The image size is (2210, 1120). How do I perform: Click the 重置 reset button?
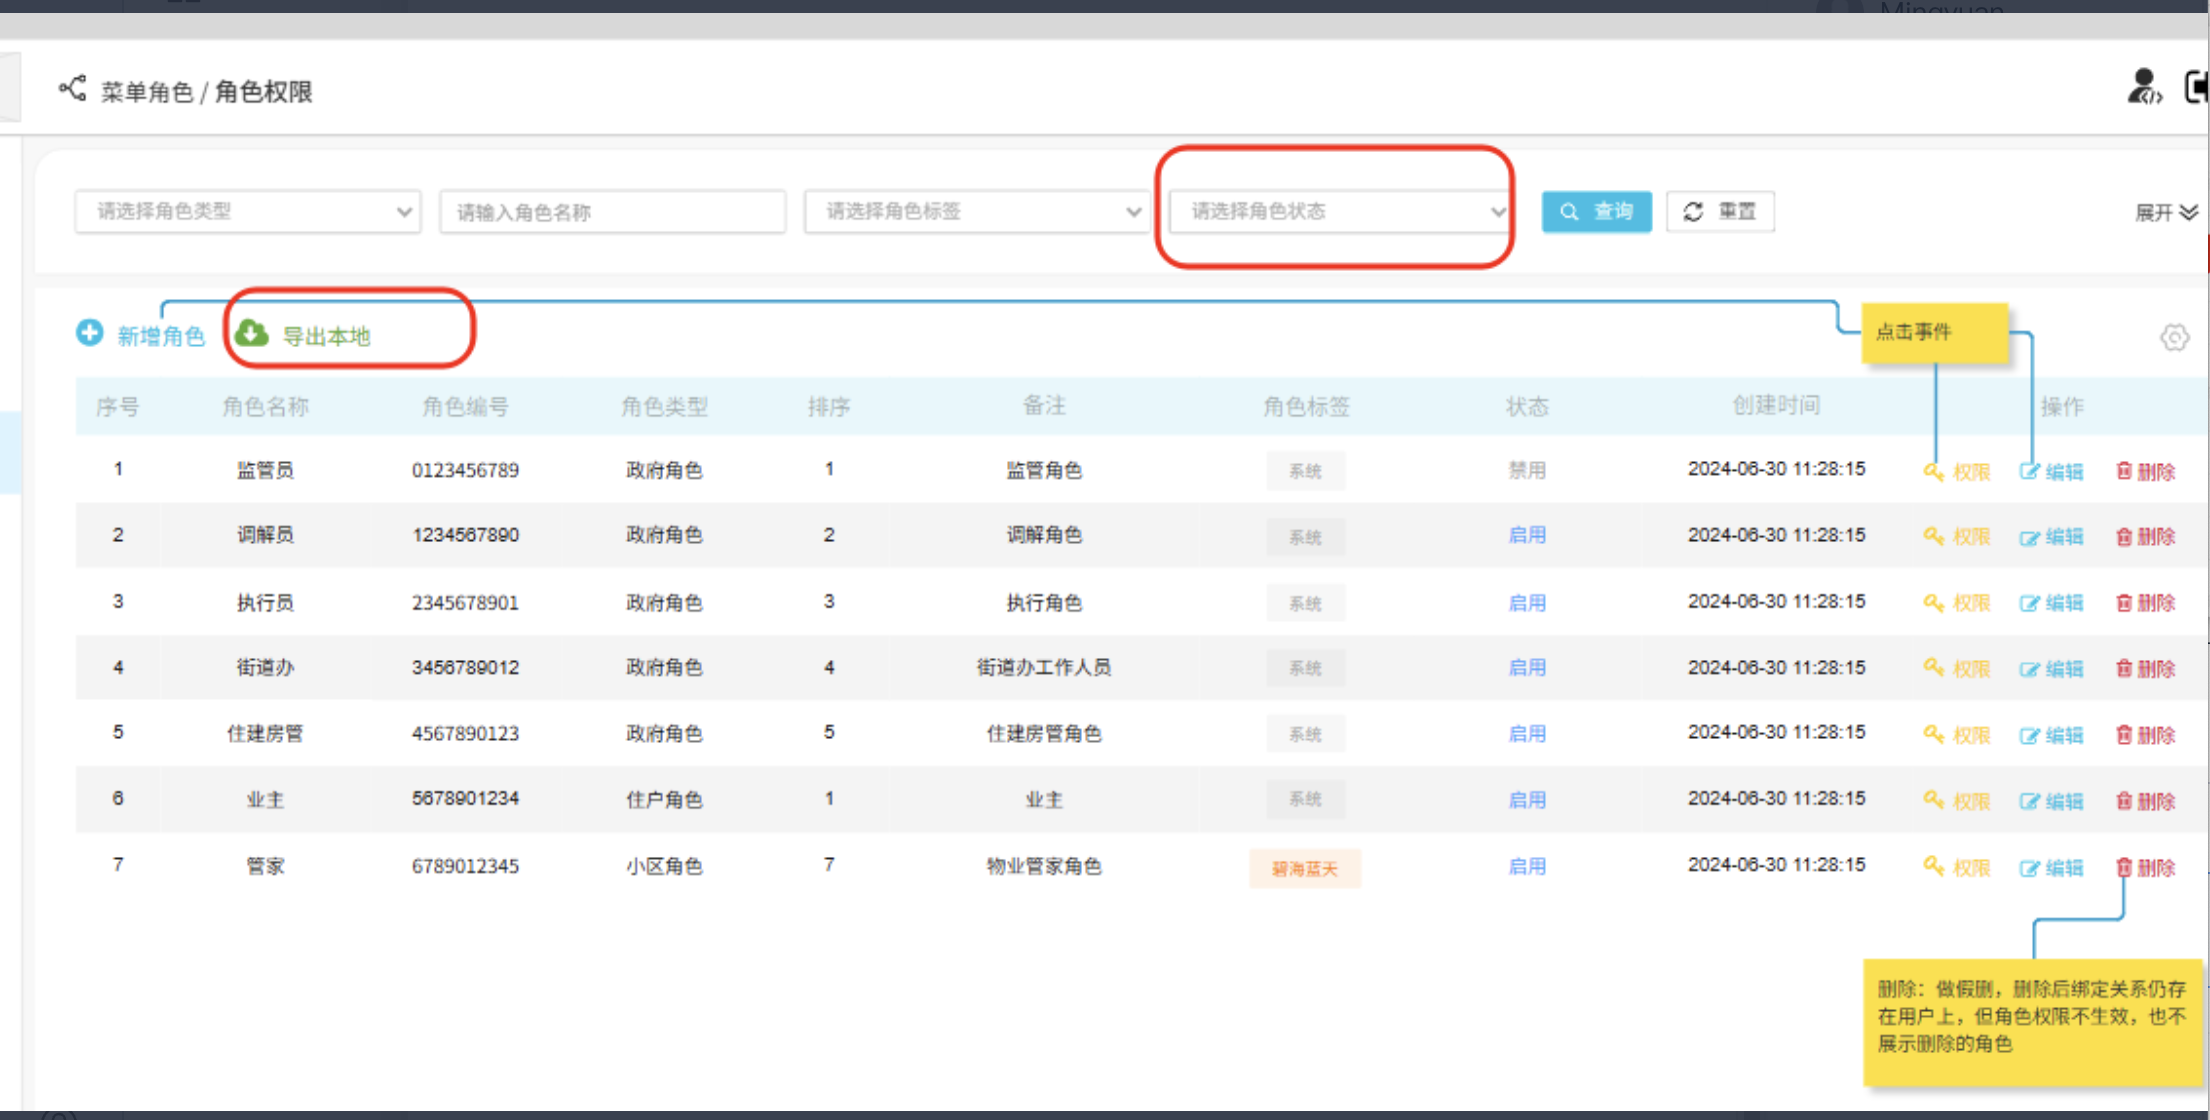pos(1720,211)
